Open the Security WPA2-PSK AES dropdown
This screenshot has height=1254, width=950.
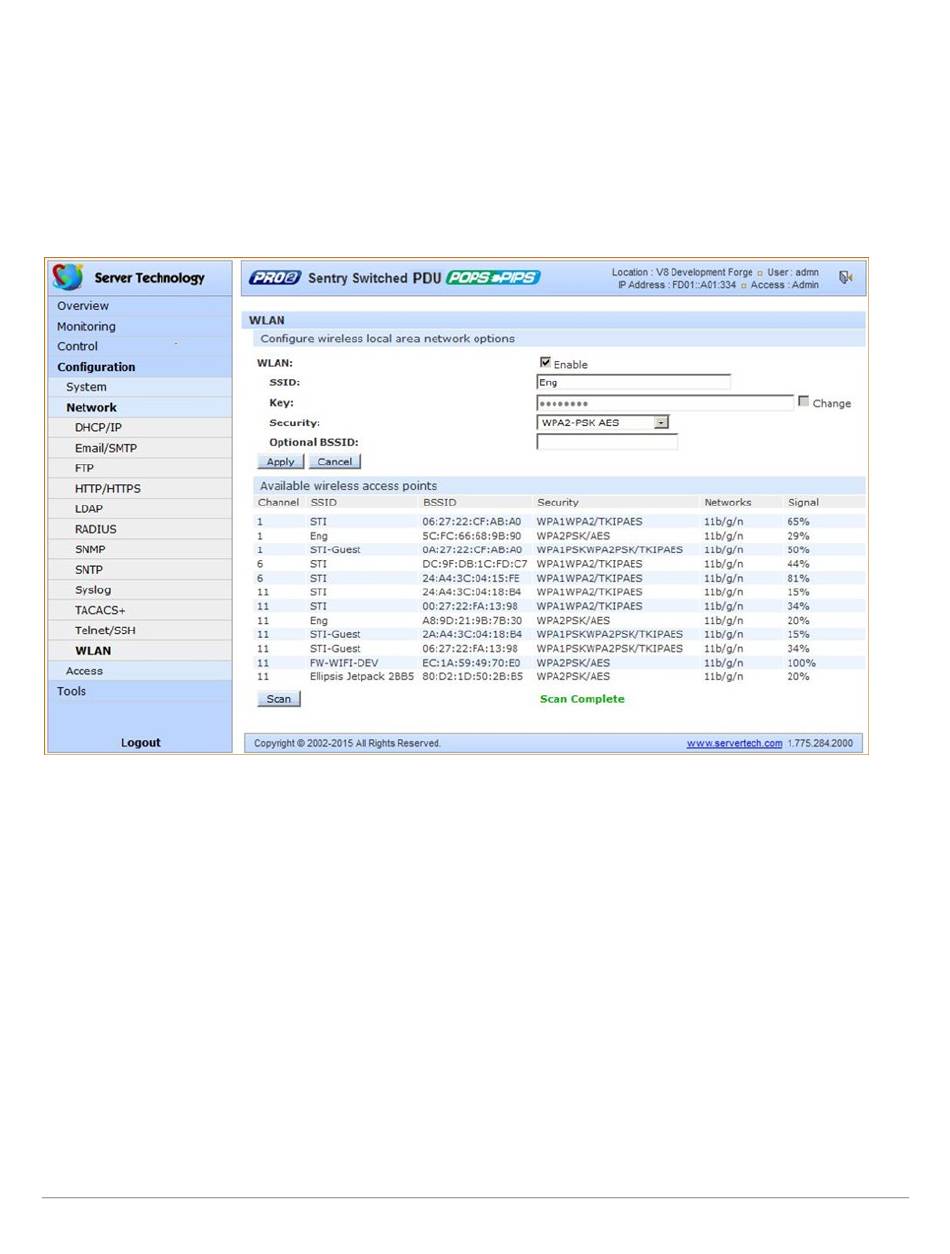[x=603, y=422]
